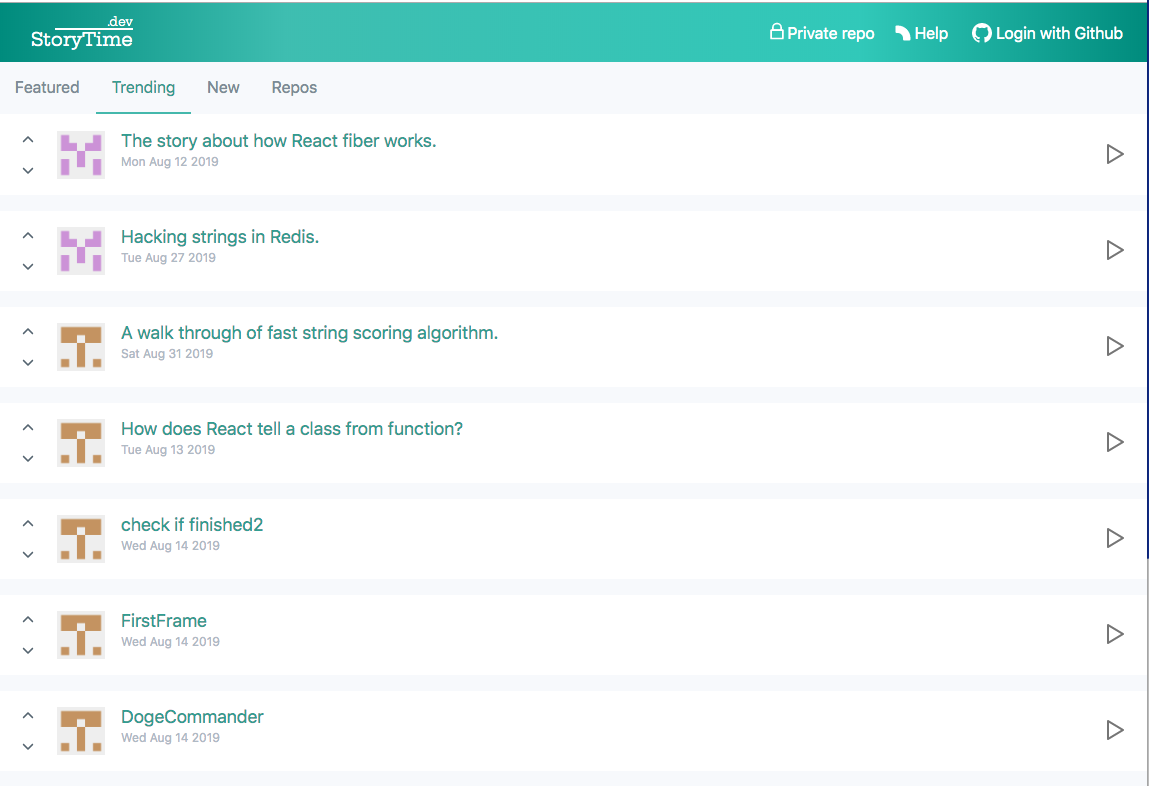Open How does React tell a class from function
Image resolution: width=1149 pixels, height=786 pixels.
pyautogui.click(x=292, y=429)
